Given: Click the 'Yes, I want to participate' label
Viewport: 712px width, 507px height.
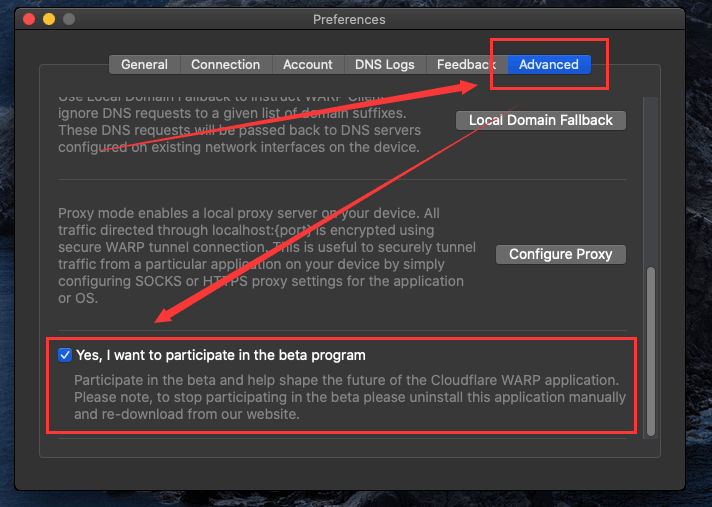Looking at the screenshot, I should [x=220, y=355].
